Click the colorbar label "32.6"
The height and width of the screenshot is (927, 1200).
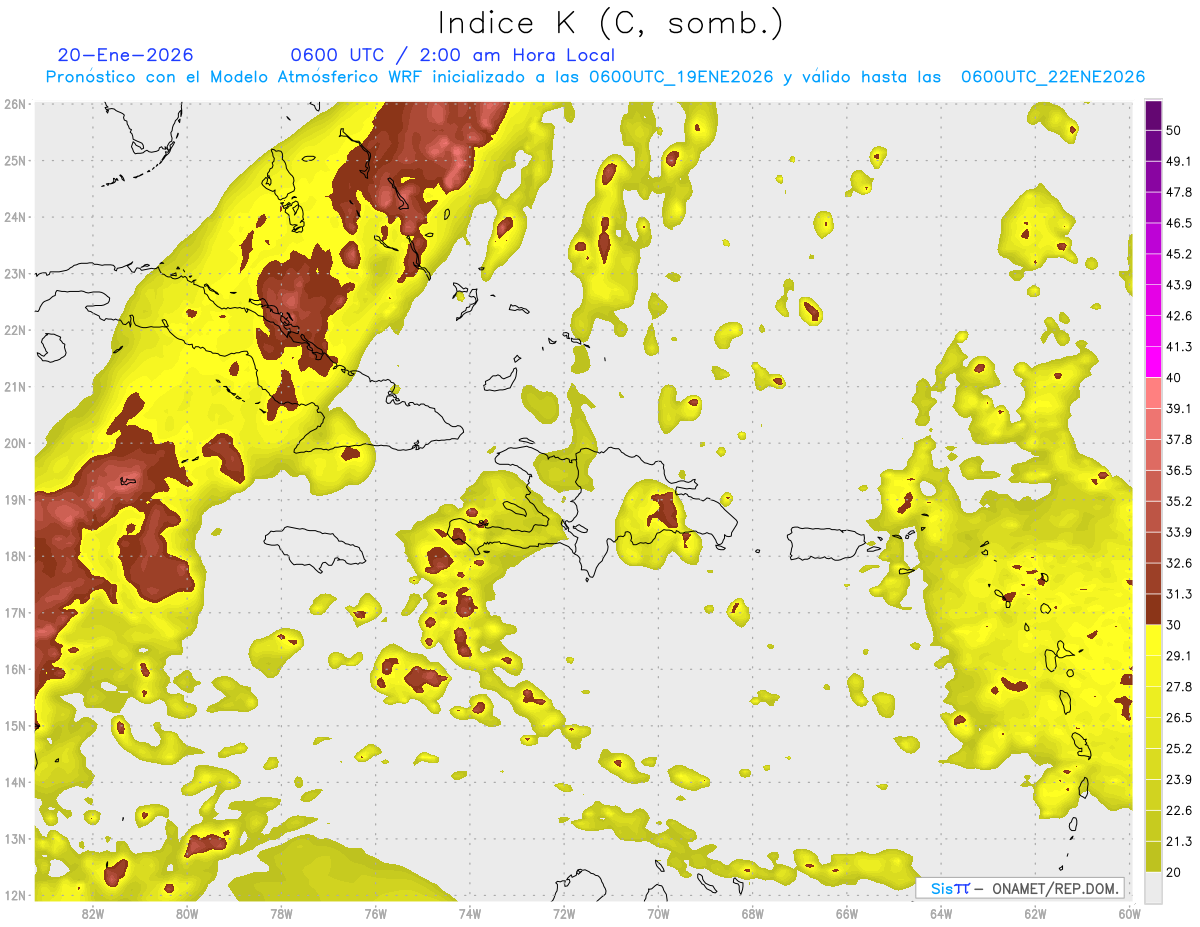(x=1178, y=563)
